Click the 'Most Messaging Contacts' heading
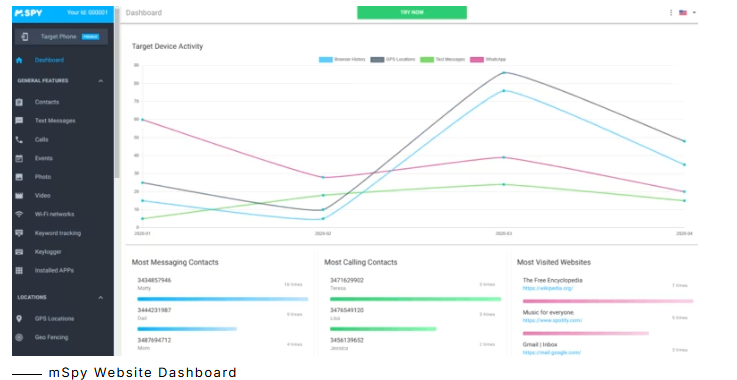737x380 pixels. coord(175,262)
